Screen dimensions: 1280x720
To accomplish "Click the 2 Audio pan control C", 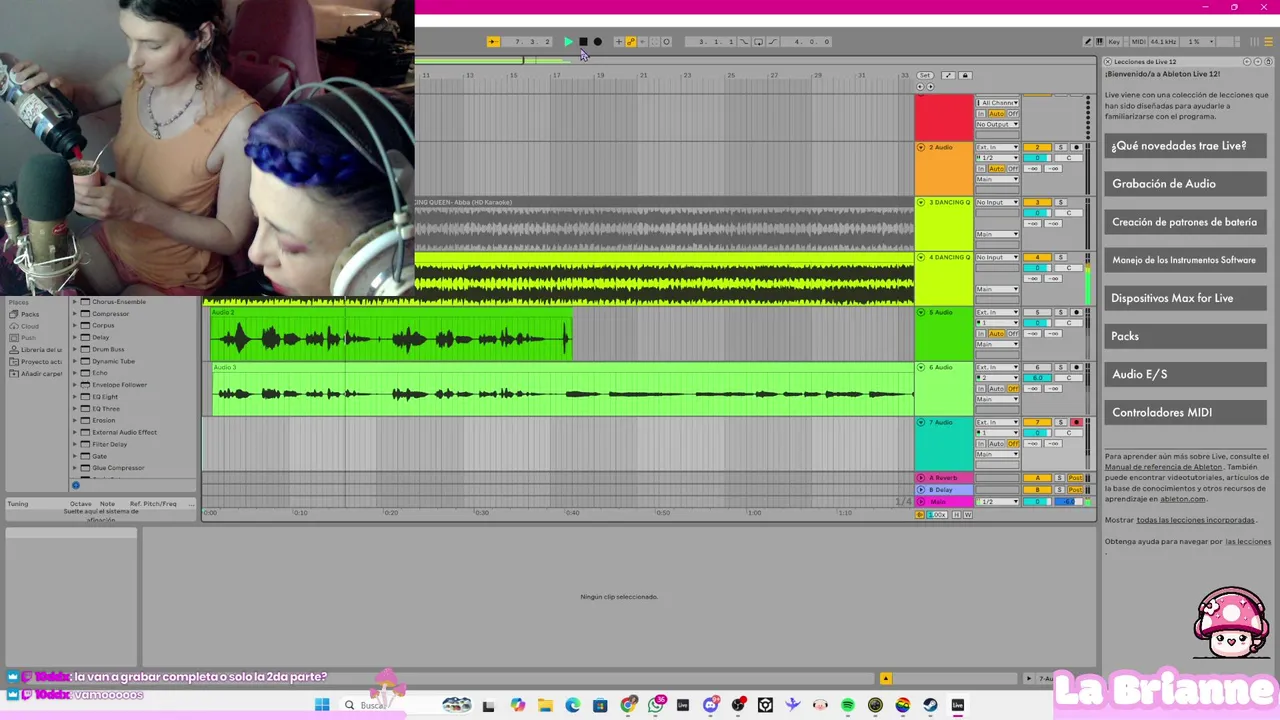I will click(1068, 158).
